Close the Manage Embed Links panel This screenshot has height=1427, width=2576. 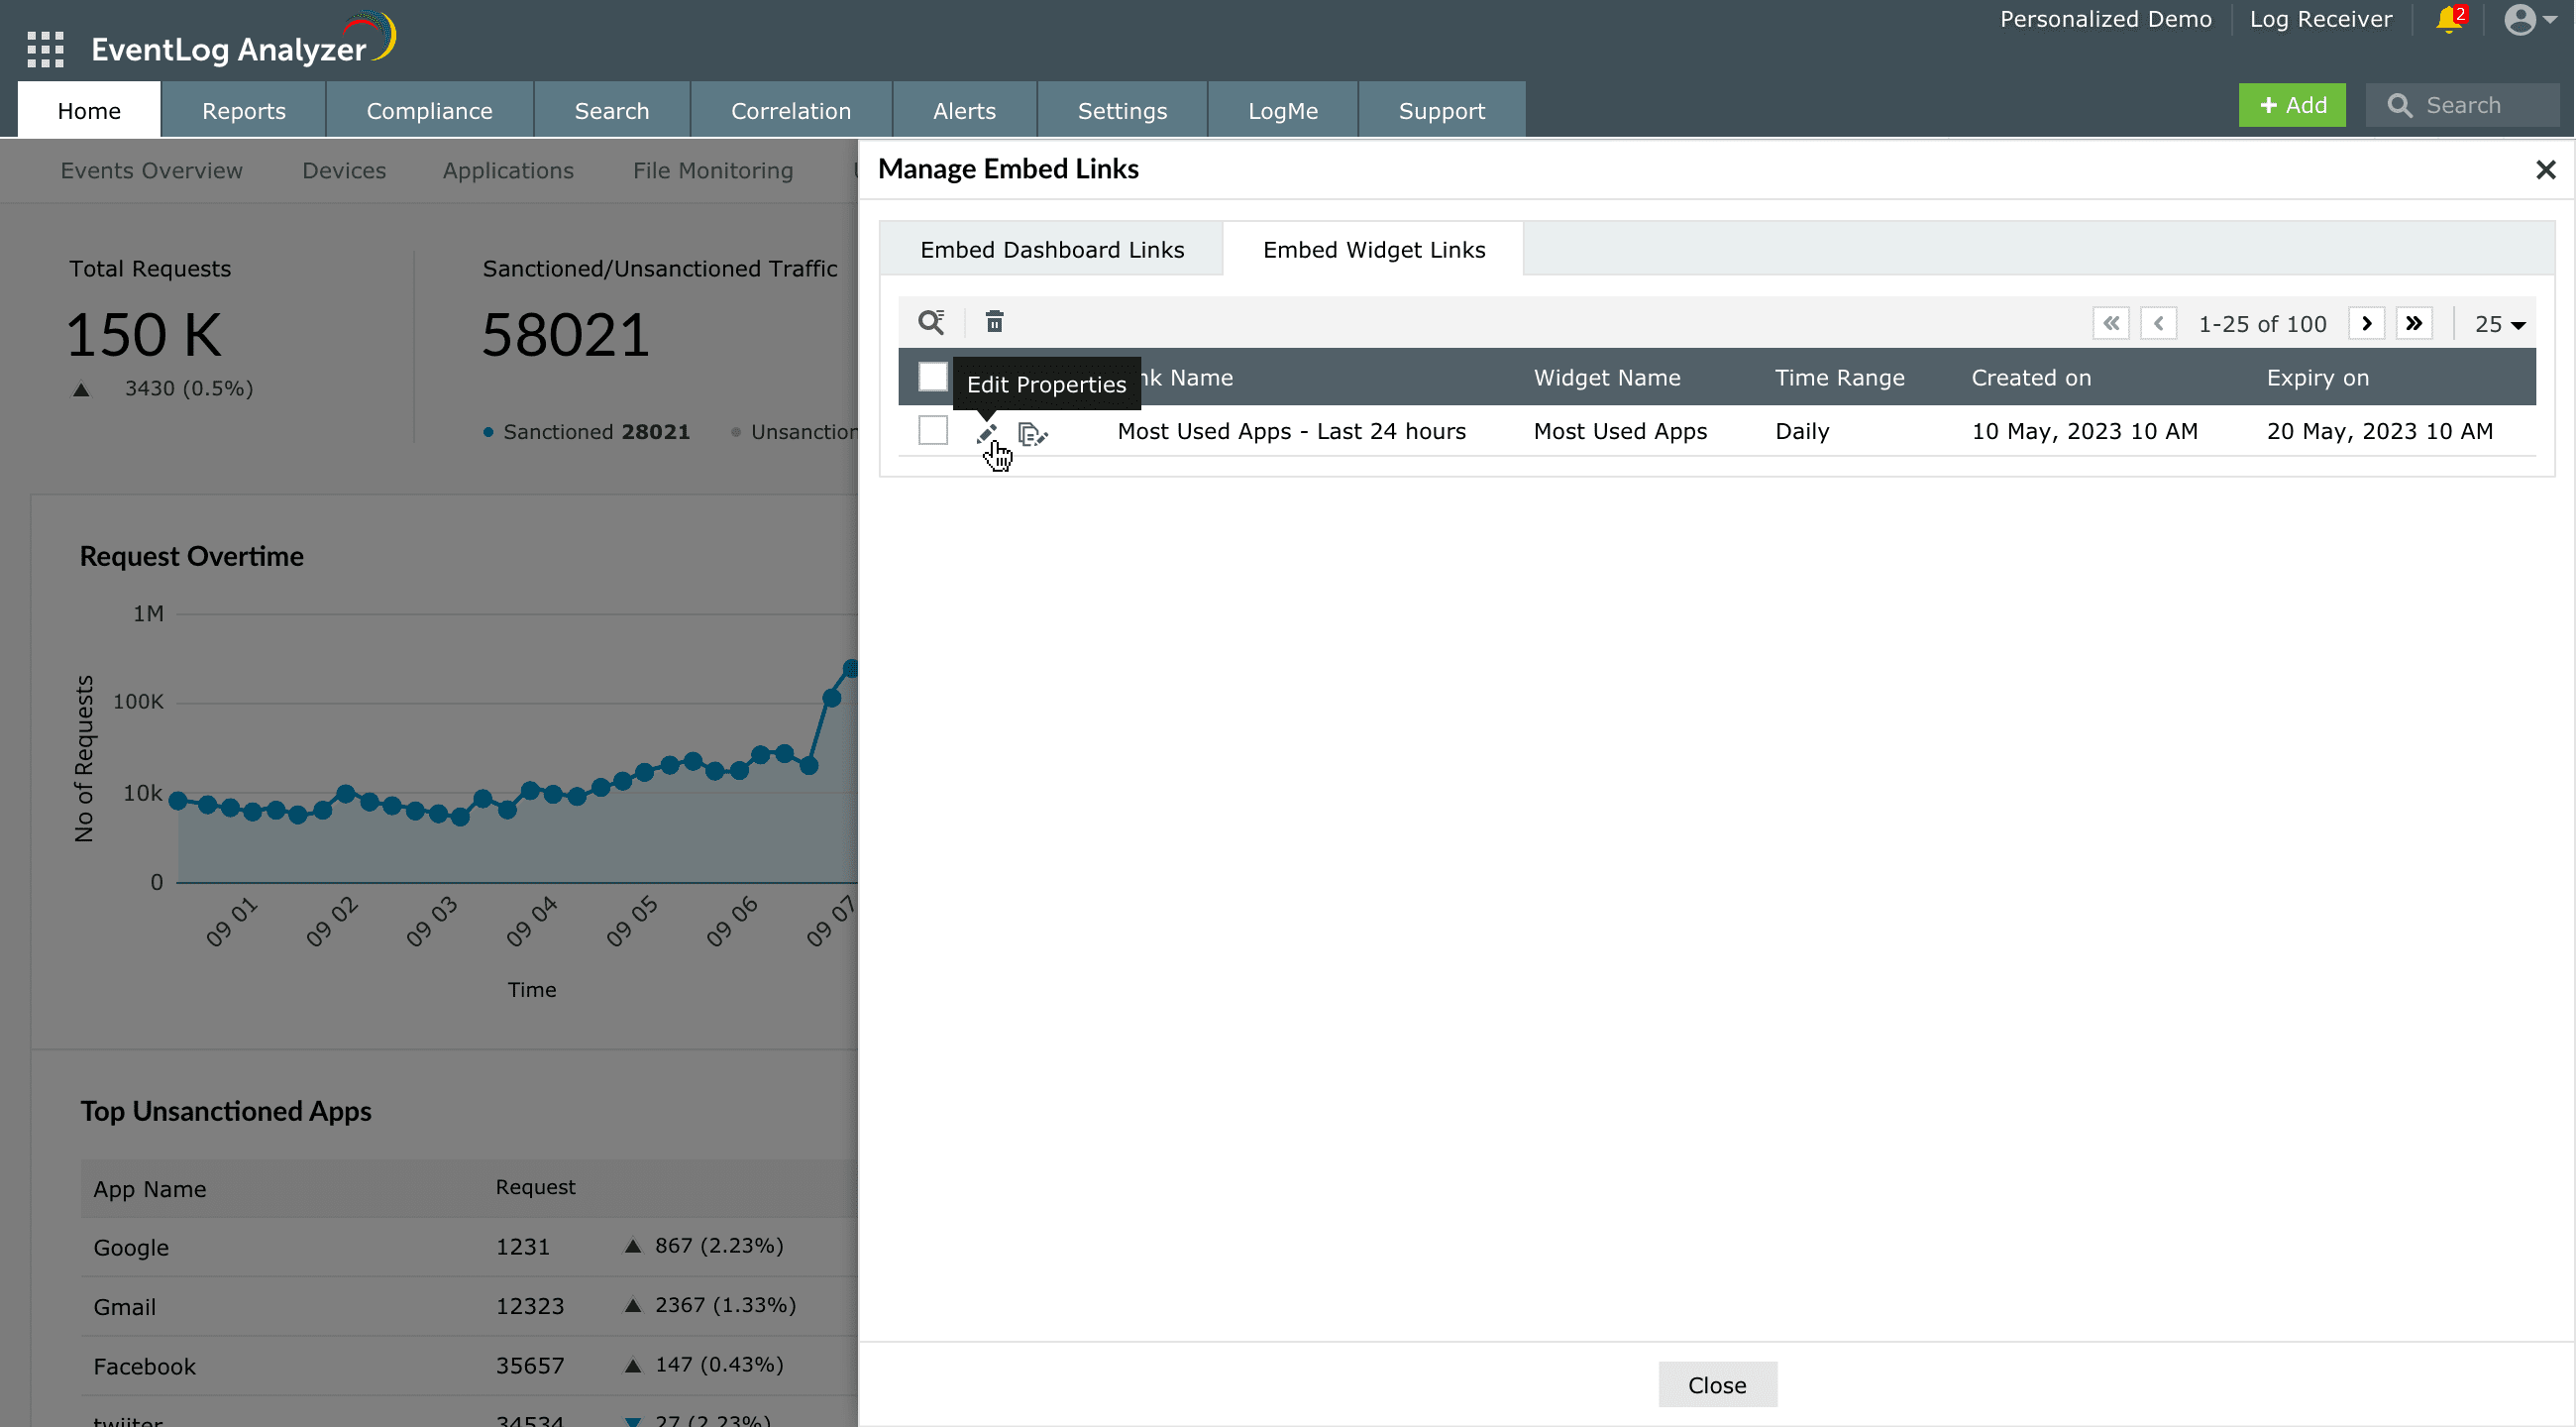point(2545,170)
